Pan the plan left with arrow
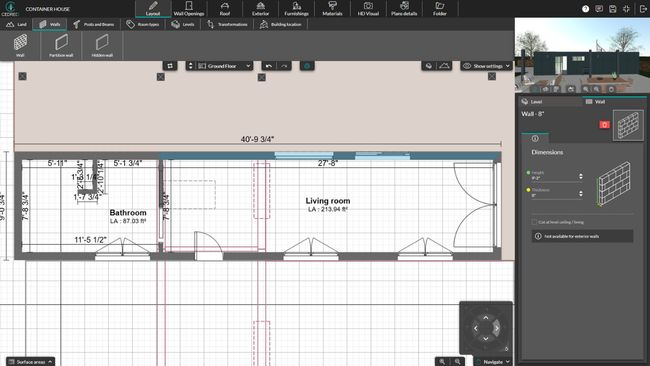The image size is (650, 366). coord(475,328)
